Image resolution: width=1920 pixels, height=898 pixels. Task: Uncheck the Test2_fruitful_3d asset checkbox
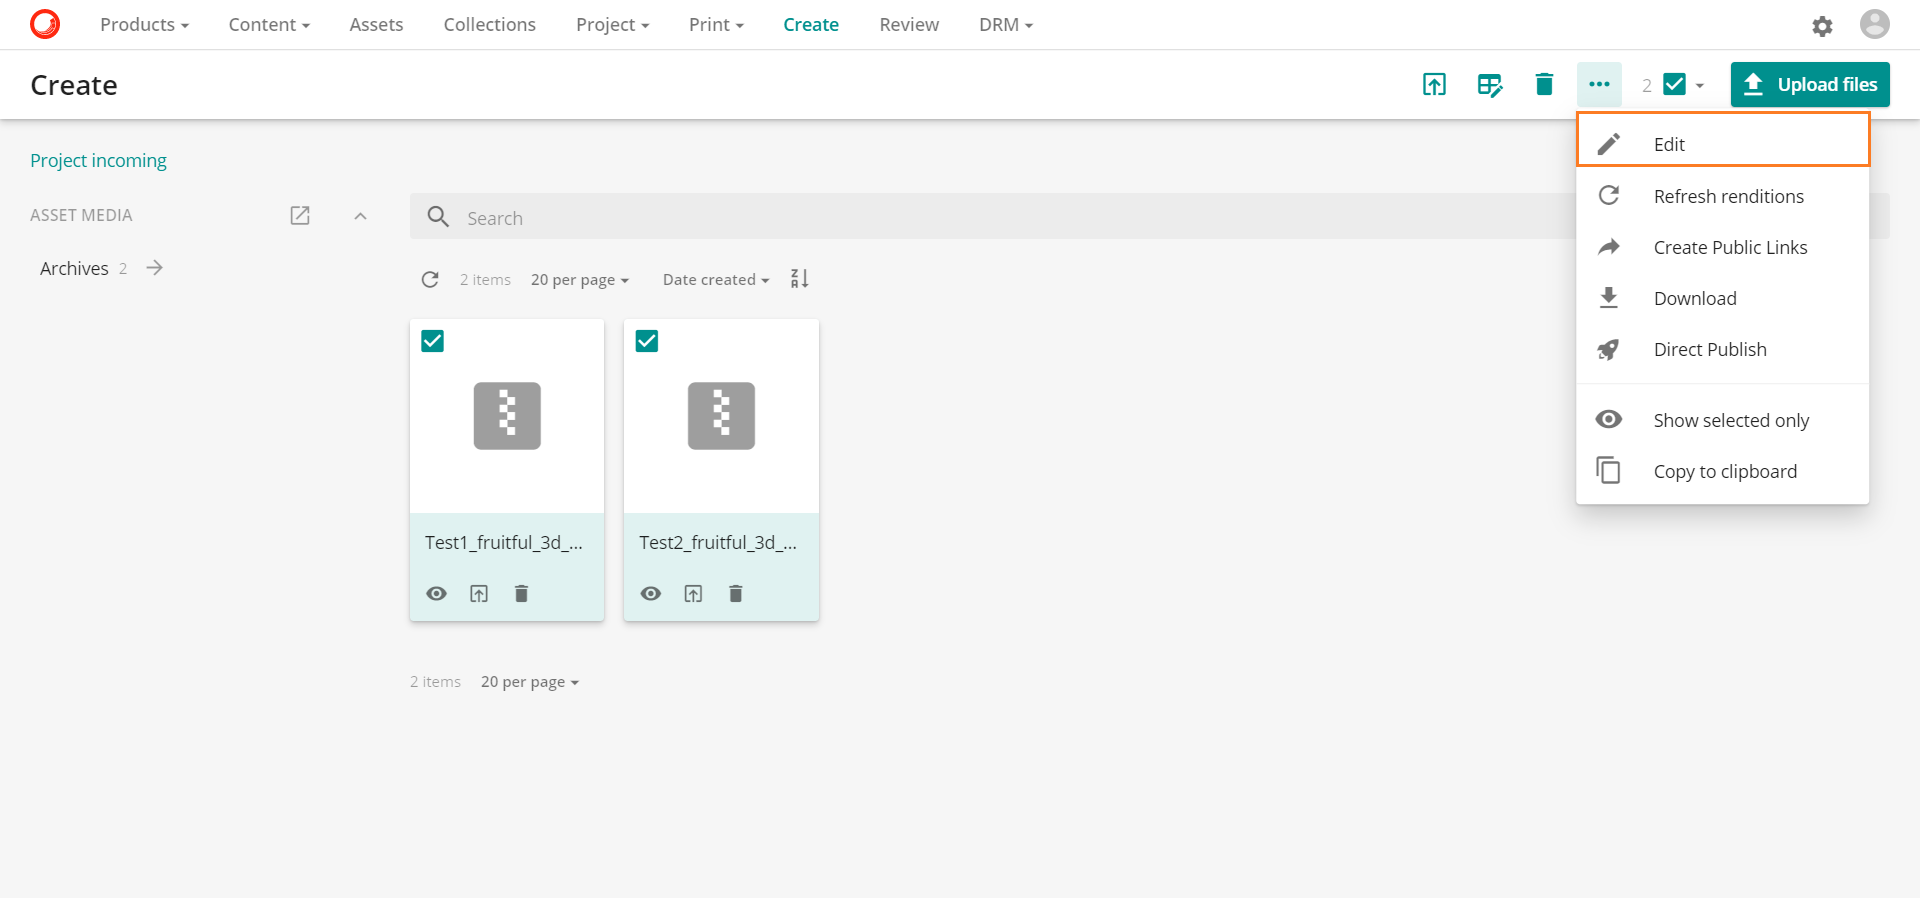(x=647, y=341)
